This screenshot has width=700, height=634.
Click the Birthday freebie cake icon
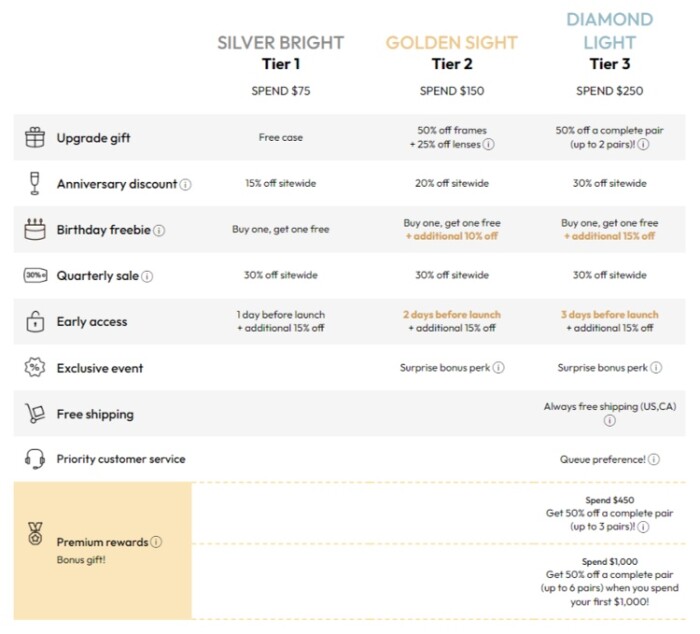(x=35, y=230)
